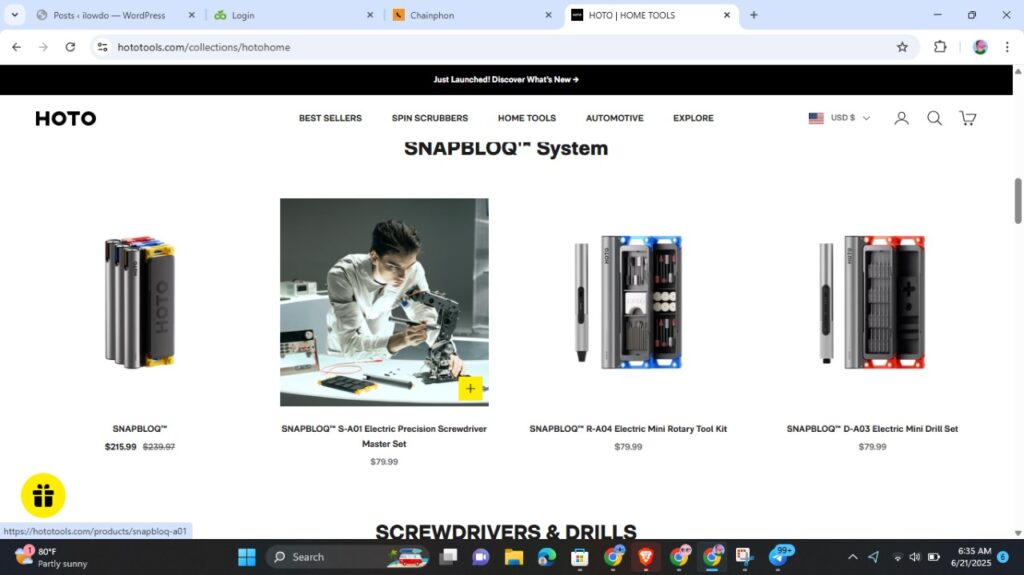
Task: Open the S-A01 Electric Precision Screwdriver Master Set link
Action: 384,436
